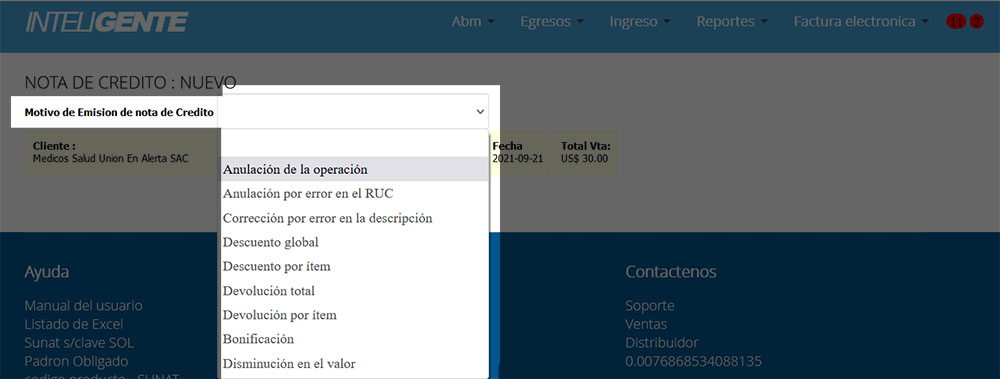Click the red notification badge showing 11
1000x379 pixels.
955,22
